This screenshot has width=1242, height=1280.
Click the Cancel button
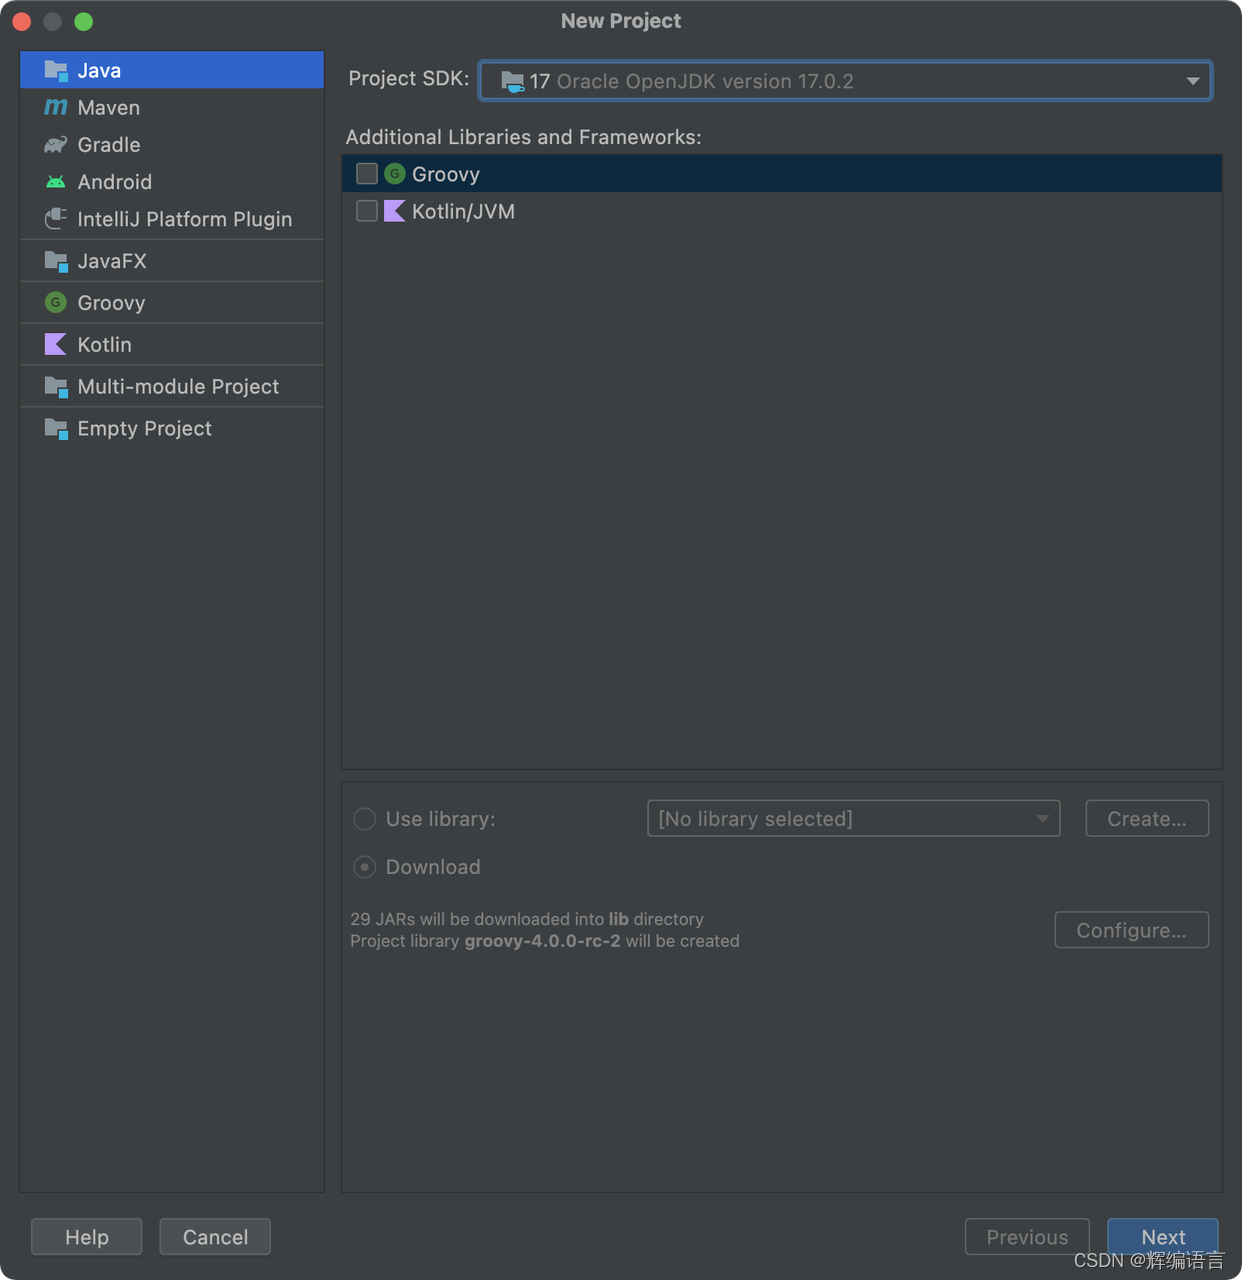[215, 1237]
